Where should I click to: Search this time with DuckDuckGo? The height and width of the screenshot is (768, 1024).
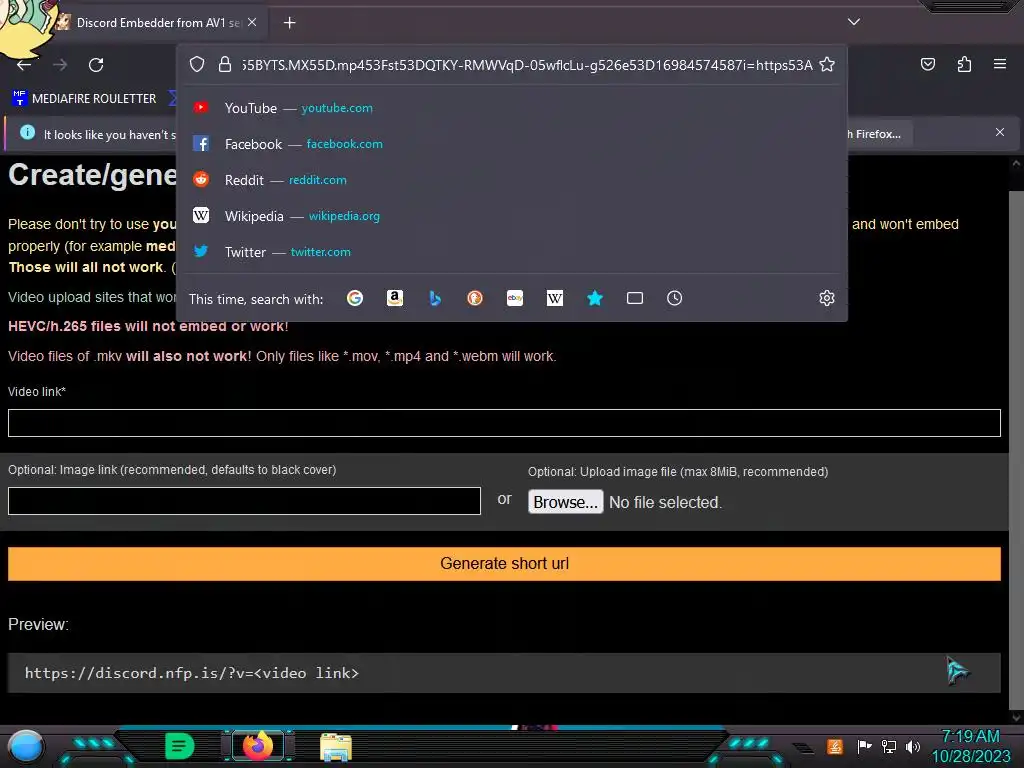pos(475,298)
